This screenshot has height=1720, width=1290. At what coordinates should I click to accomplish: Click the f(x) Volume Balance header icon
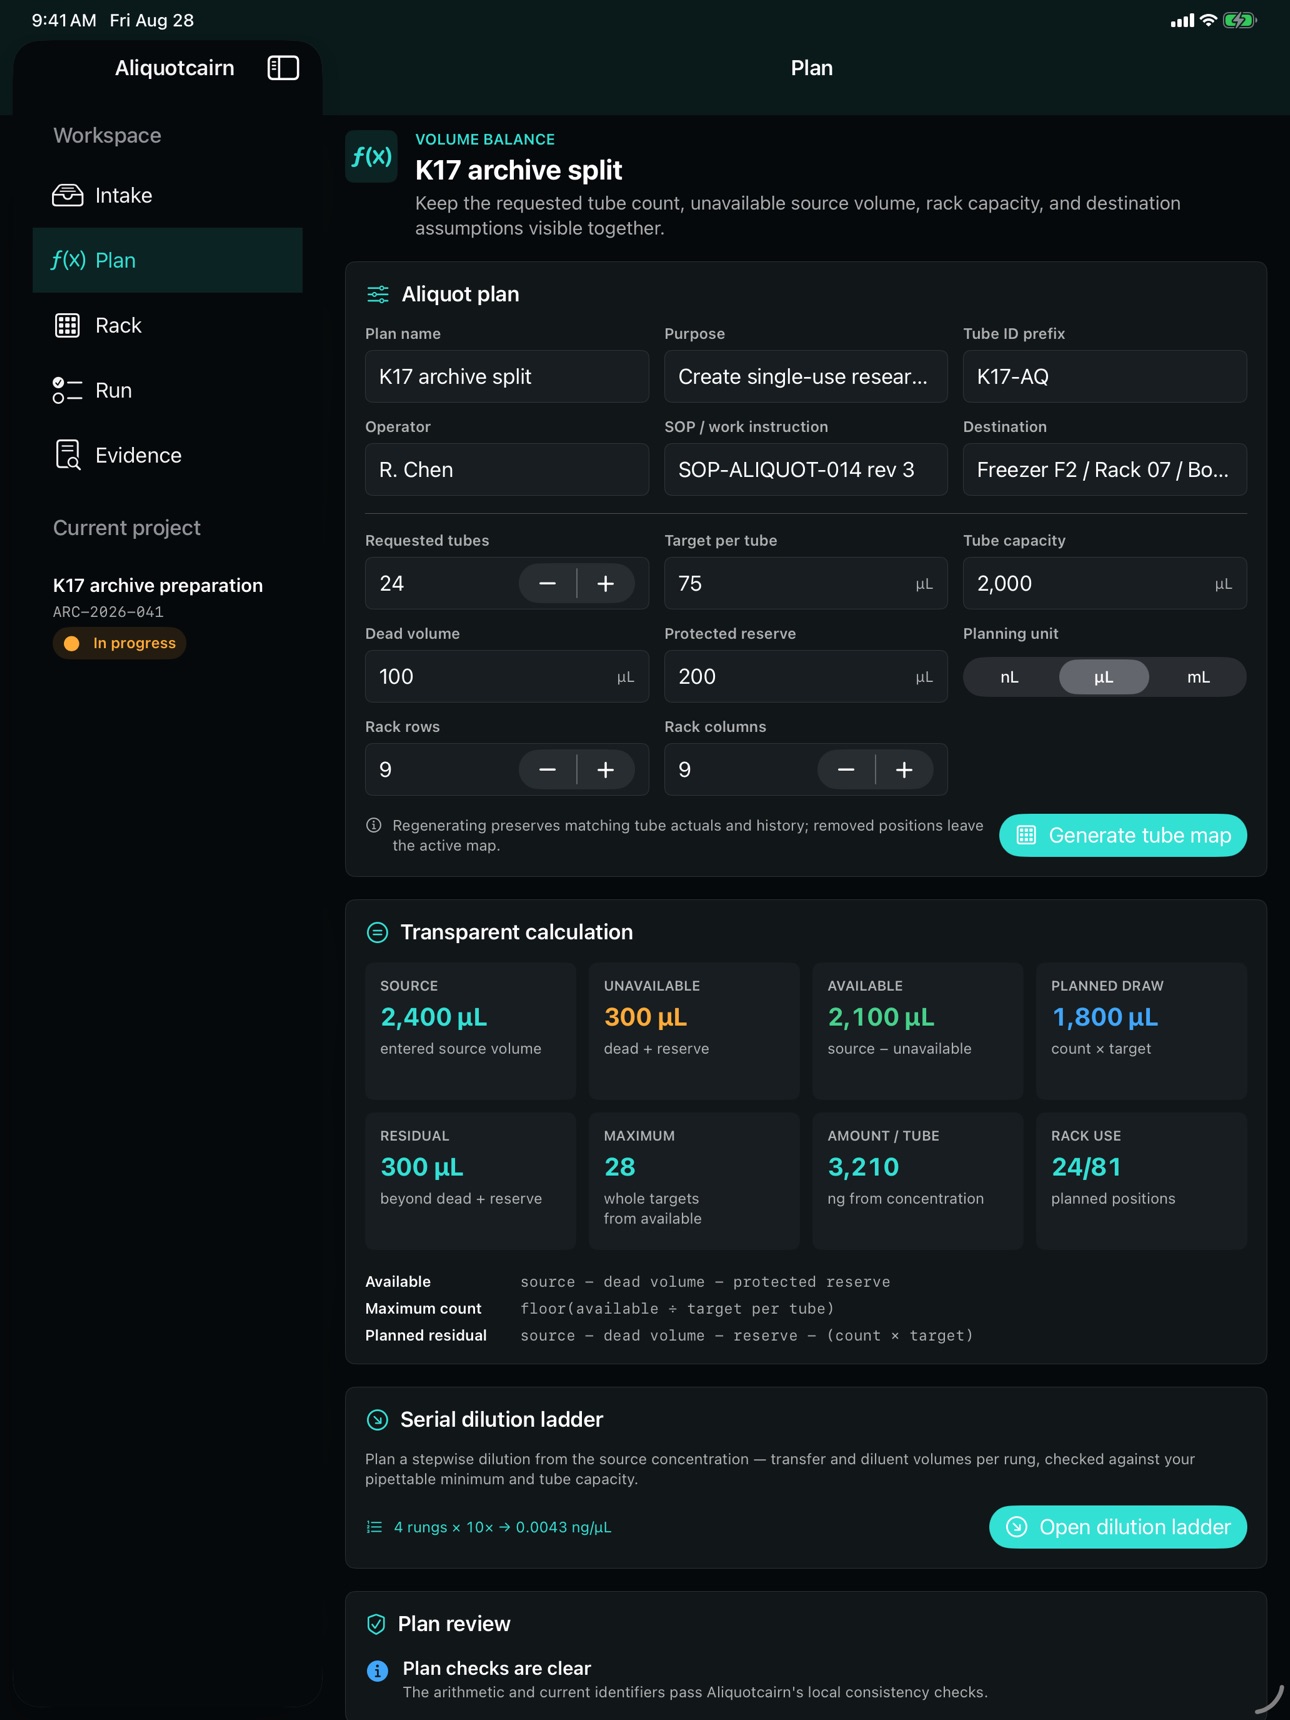[x=371, y=156]
